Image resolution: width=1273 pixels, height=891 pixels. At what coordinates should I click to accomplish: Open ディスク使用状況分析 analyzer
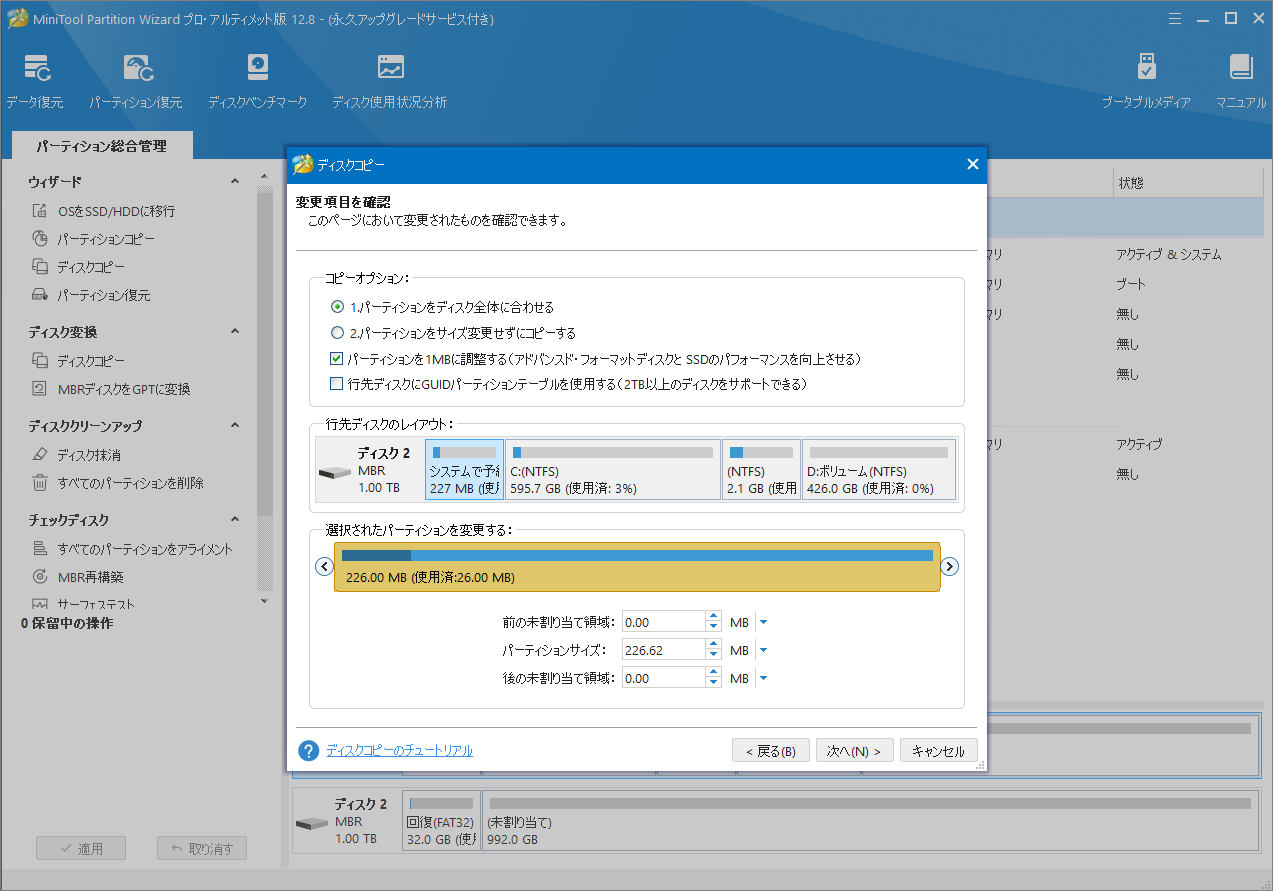(388, 78)
